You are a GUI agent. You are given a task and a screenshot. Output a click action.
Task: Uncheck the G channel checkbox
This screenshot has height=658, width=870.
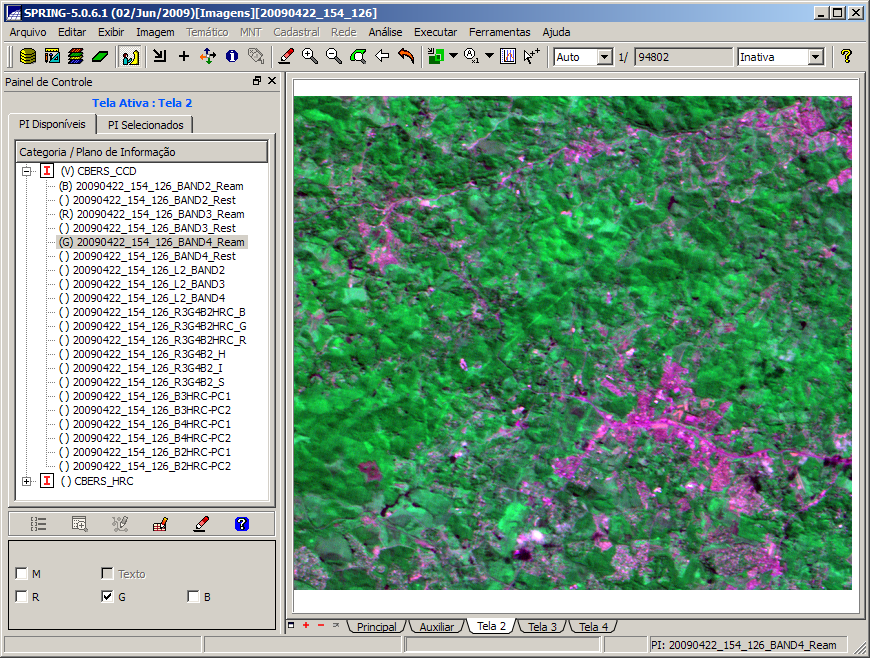107,597
